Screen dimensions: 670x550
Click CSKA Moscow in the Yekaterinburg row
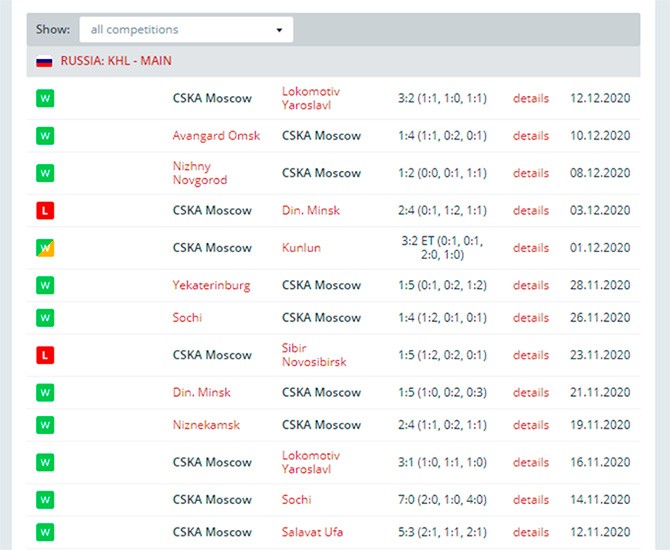point(321,285)
